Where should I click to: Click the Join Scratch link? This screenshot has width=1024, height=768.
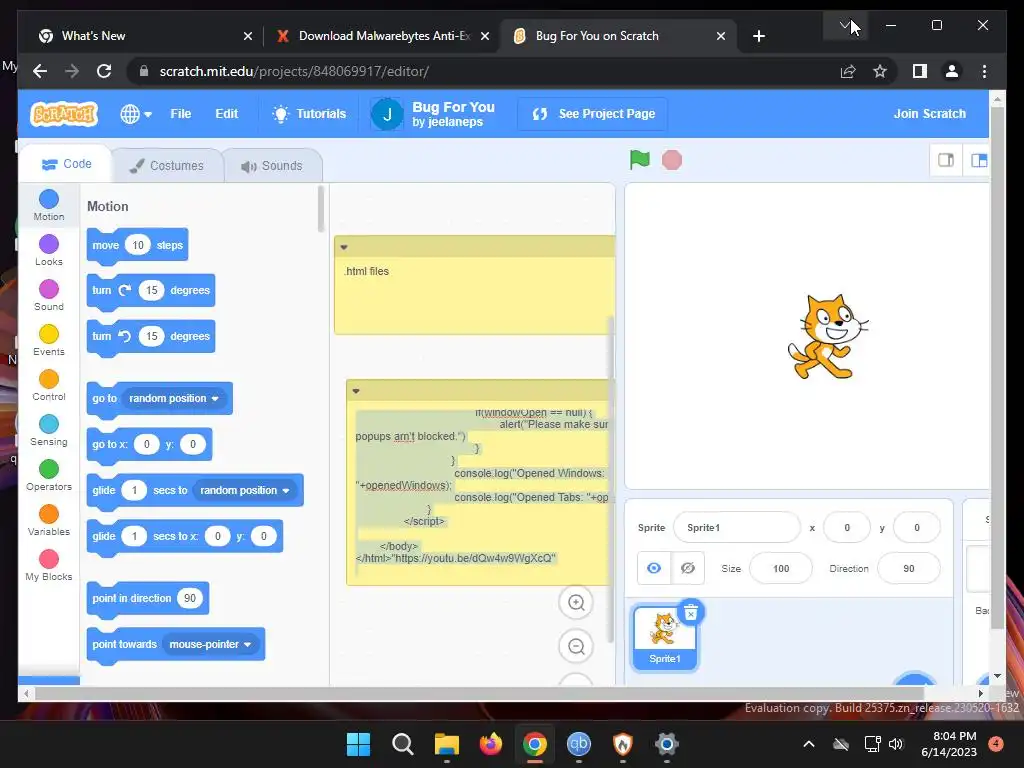[929, 114]
